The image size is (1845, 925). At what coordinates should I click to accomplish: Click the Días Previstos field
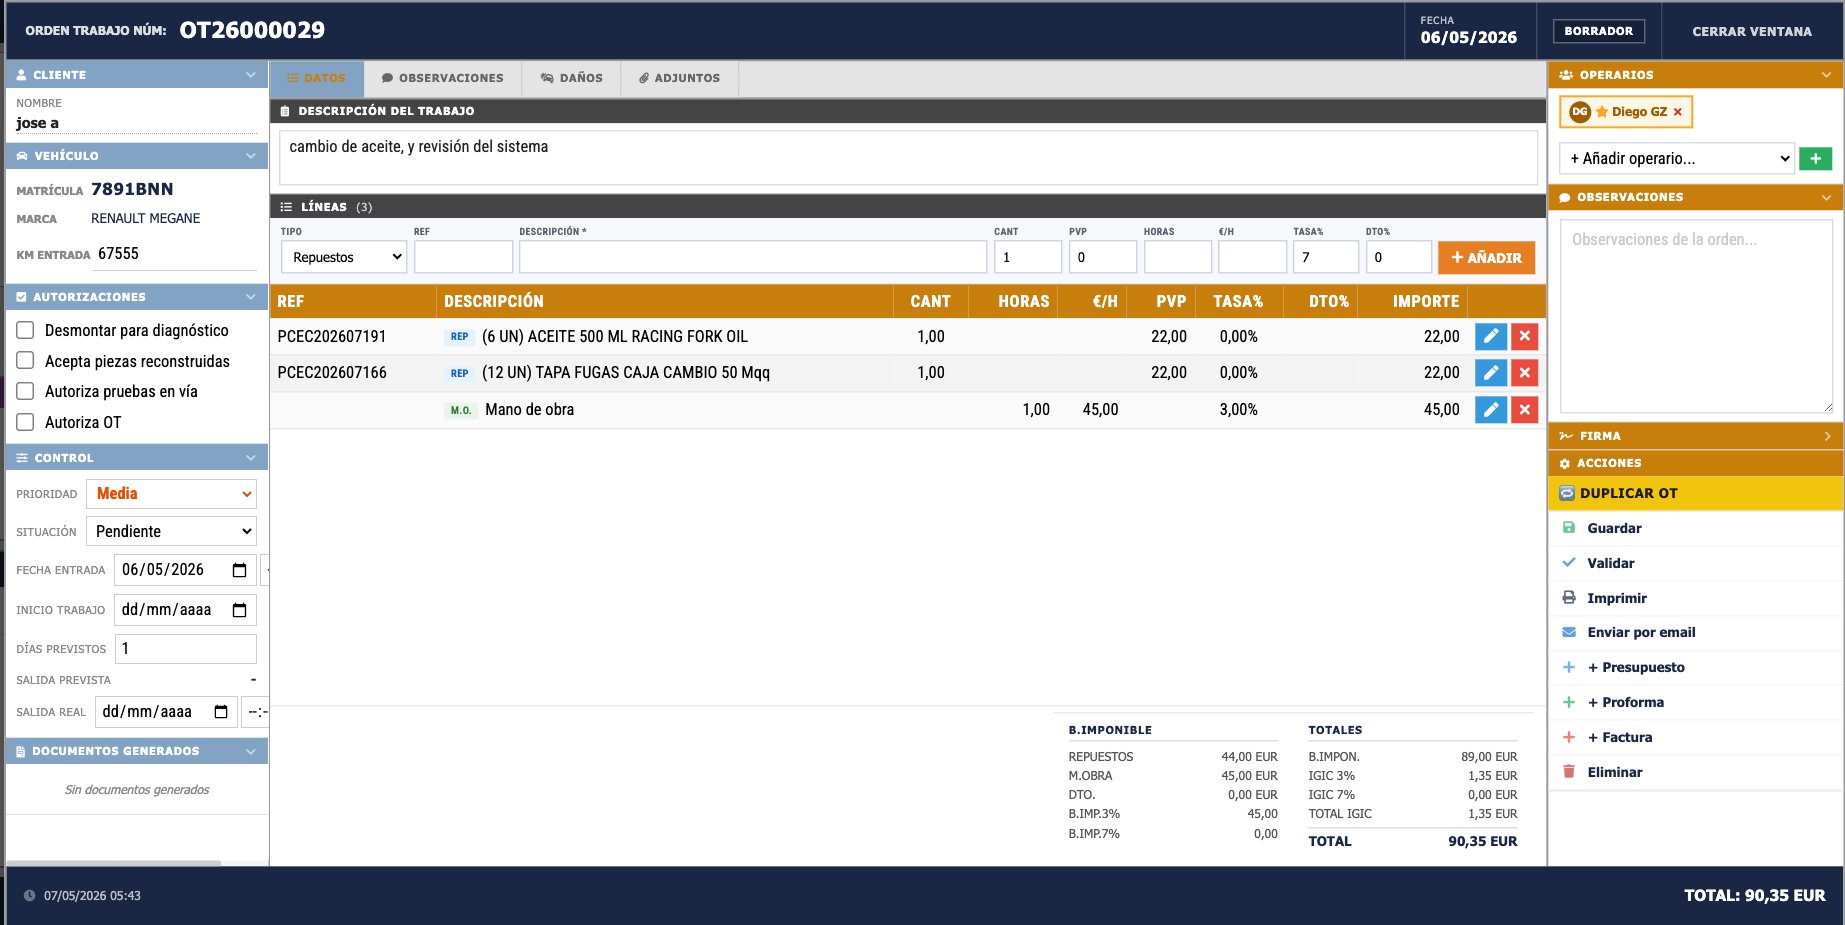pos(186,649)
